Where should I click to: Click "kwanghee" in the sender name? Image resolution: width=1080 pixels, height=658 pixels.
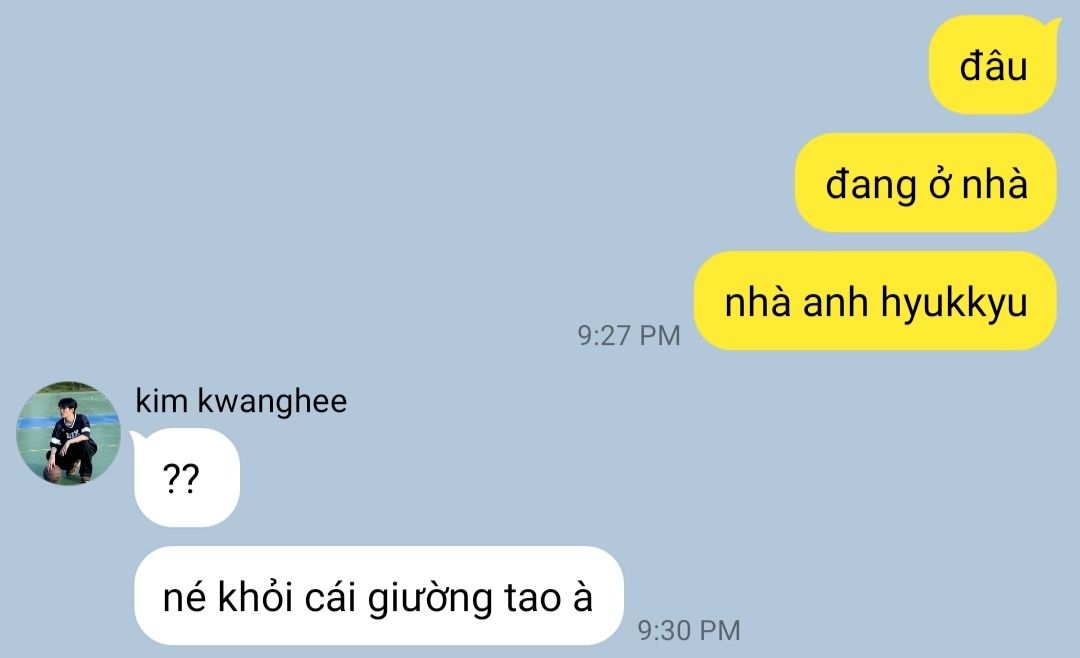(x=272, y=401)
